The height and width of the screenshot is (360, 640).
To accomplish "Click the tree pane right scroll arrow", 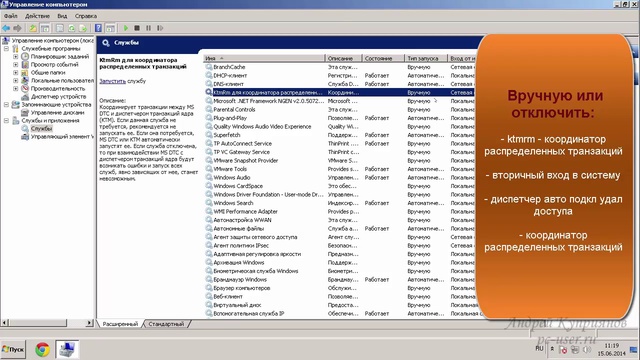I will 89,323.
